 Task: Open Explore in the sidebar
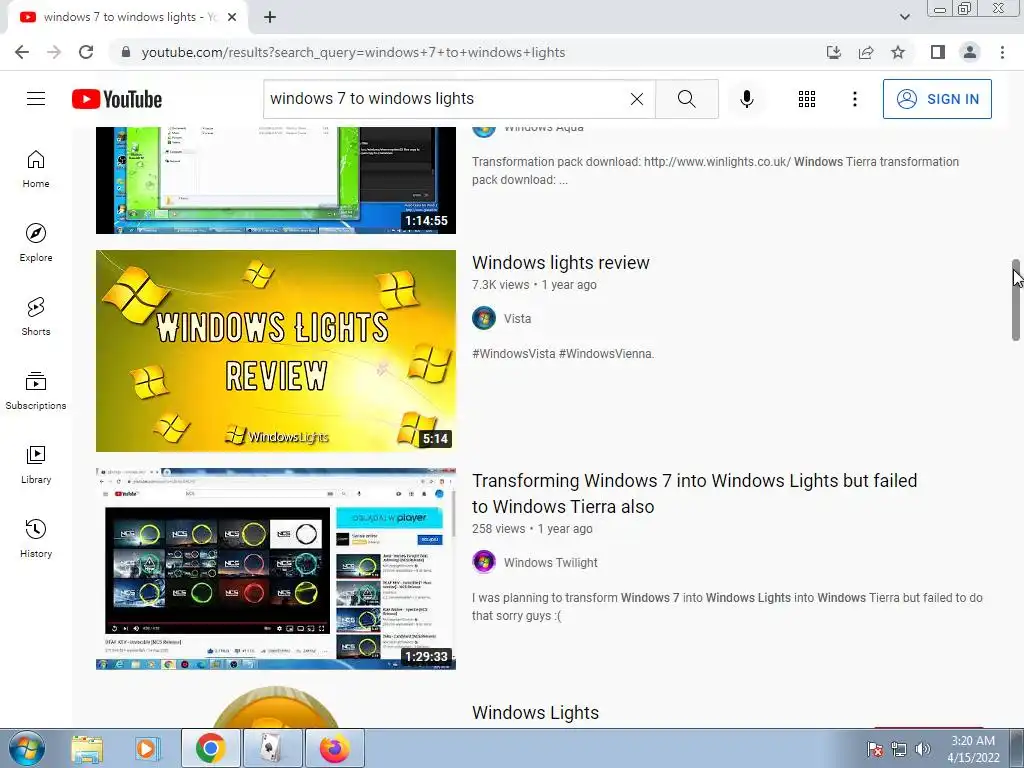36,243
